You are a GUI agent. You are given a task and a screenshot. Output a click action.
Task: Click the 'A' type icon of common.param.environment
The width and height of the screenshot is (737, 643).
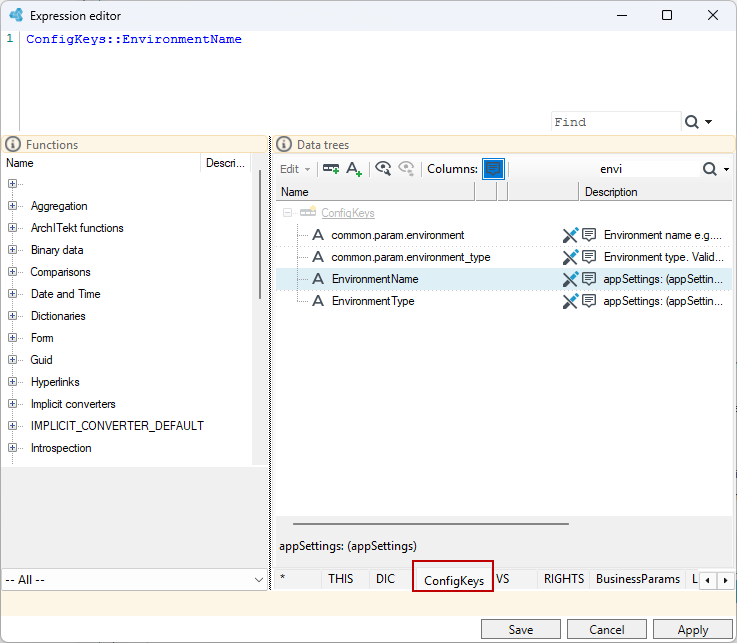(318, 235)
